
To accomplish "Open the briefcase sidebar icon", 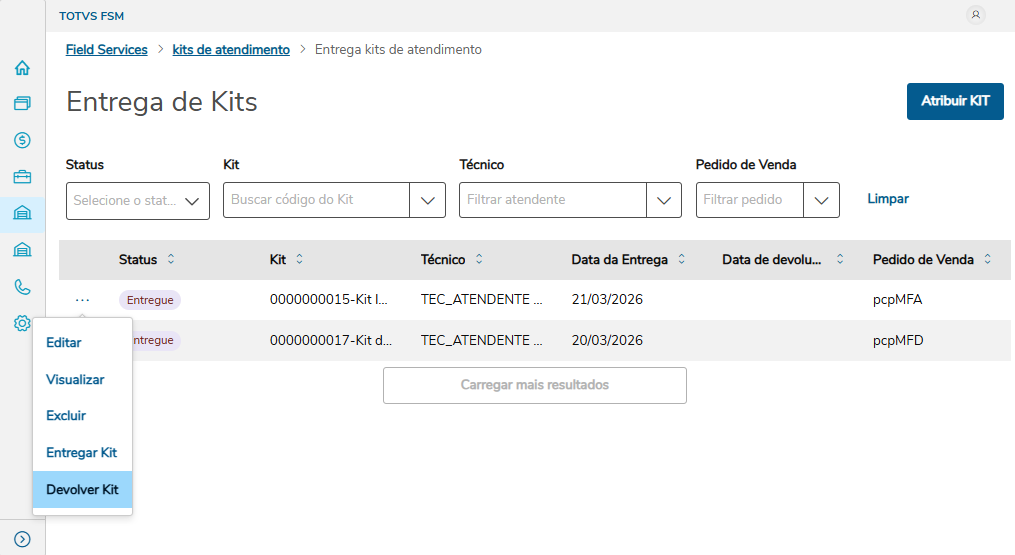I will [x=22, y=177].
